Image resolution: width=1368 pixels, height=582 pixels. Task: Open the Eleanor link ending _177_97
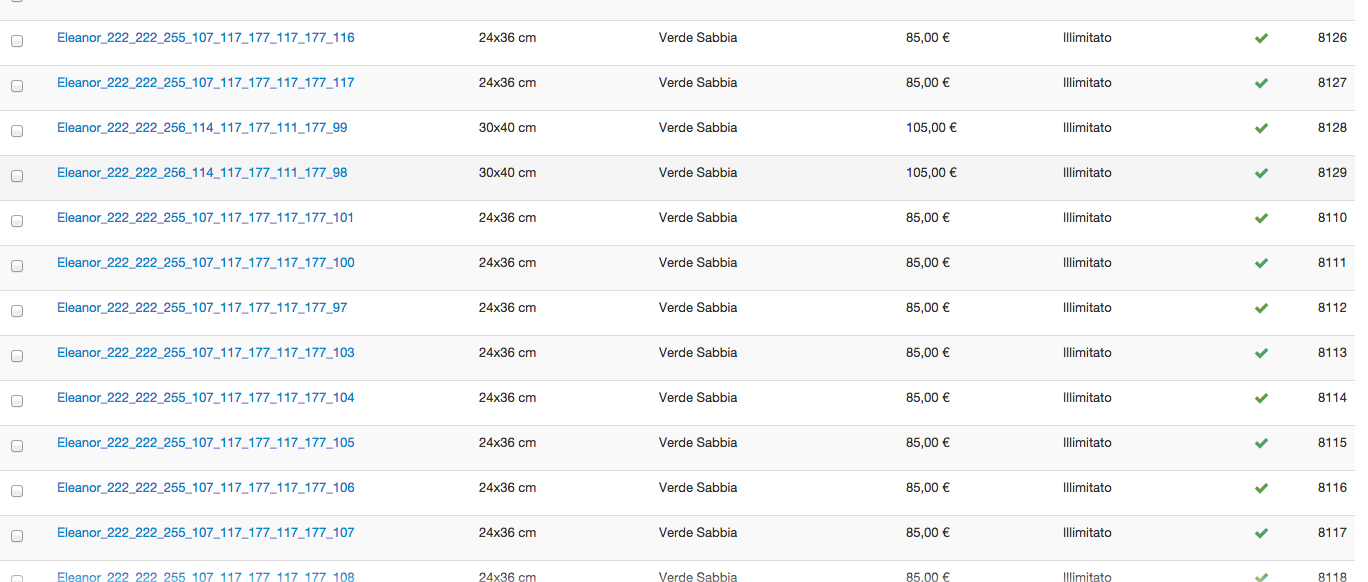pyautogui.click(x=202, y=308)
